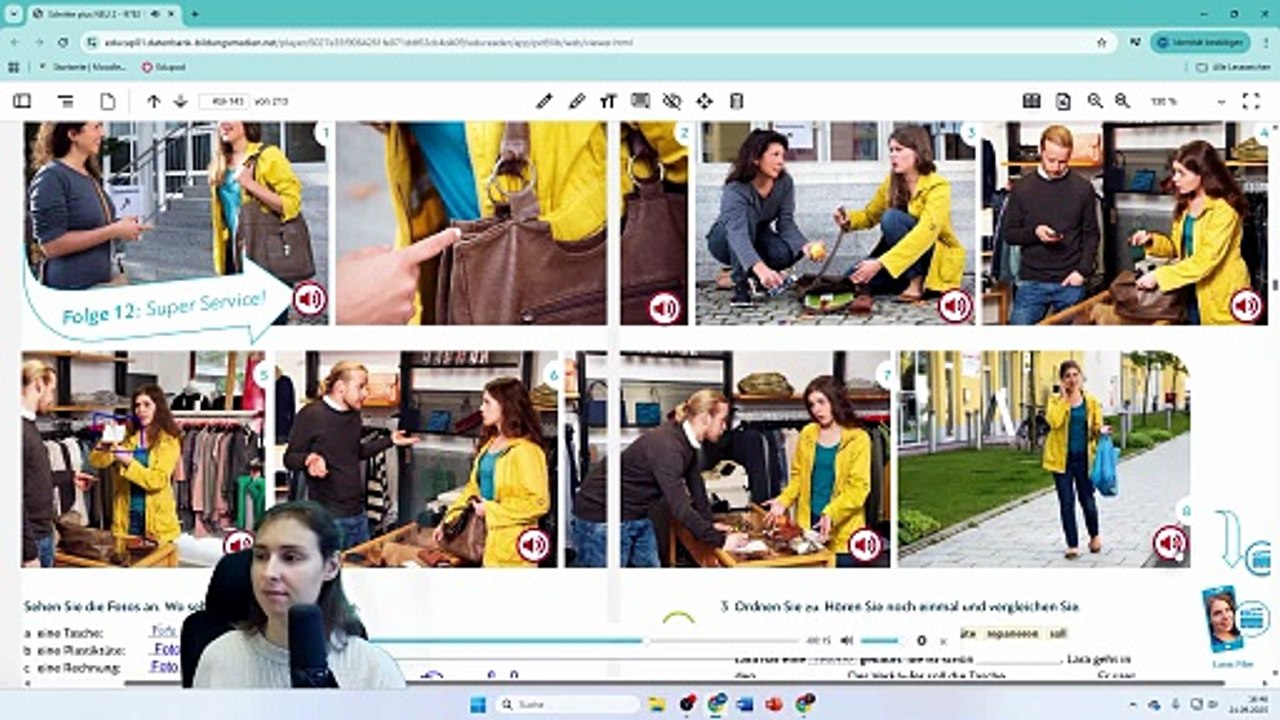Click the audio player progress bar
The height and width of the screenshot is (720, 1280).
coord(583,640)
